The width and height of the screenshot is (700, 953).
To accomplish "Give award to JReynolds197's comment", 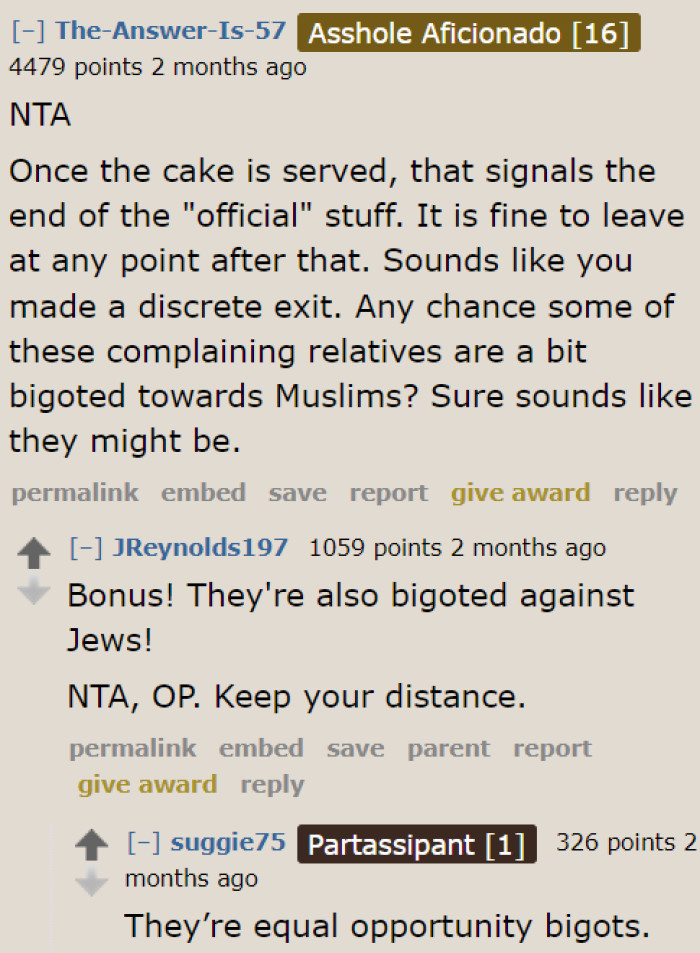I will pyautogui.click(x=147, y=784).
